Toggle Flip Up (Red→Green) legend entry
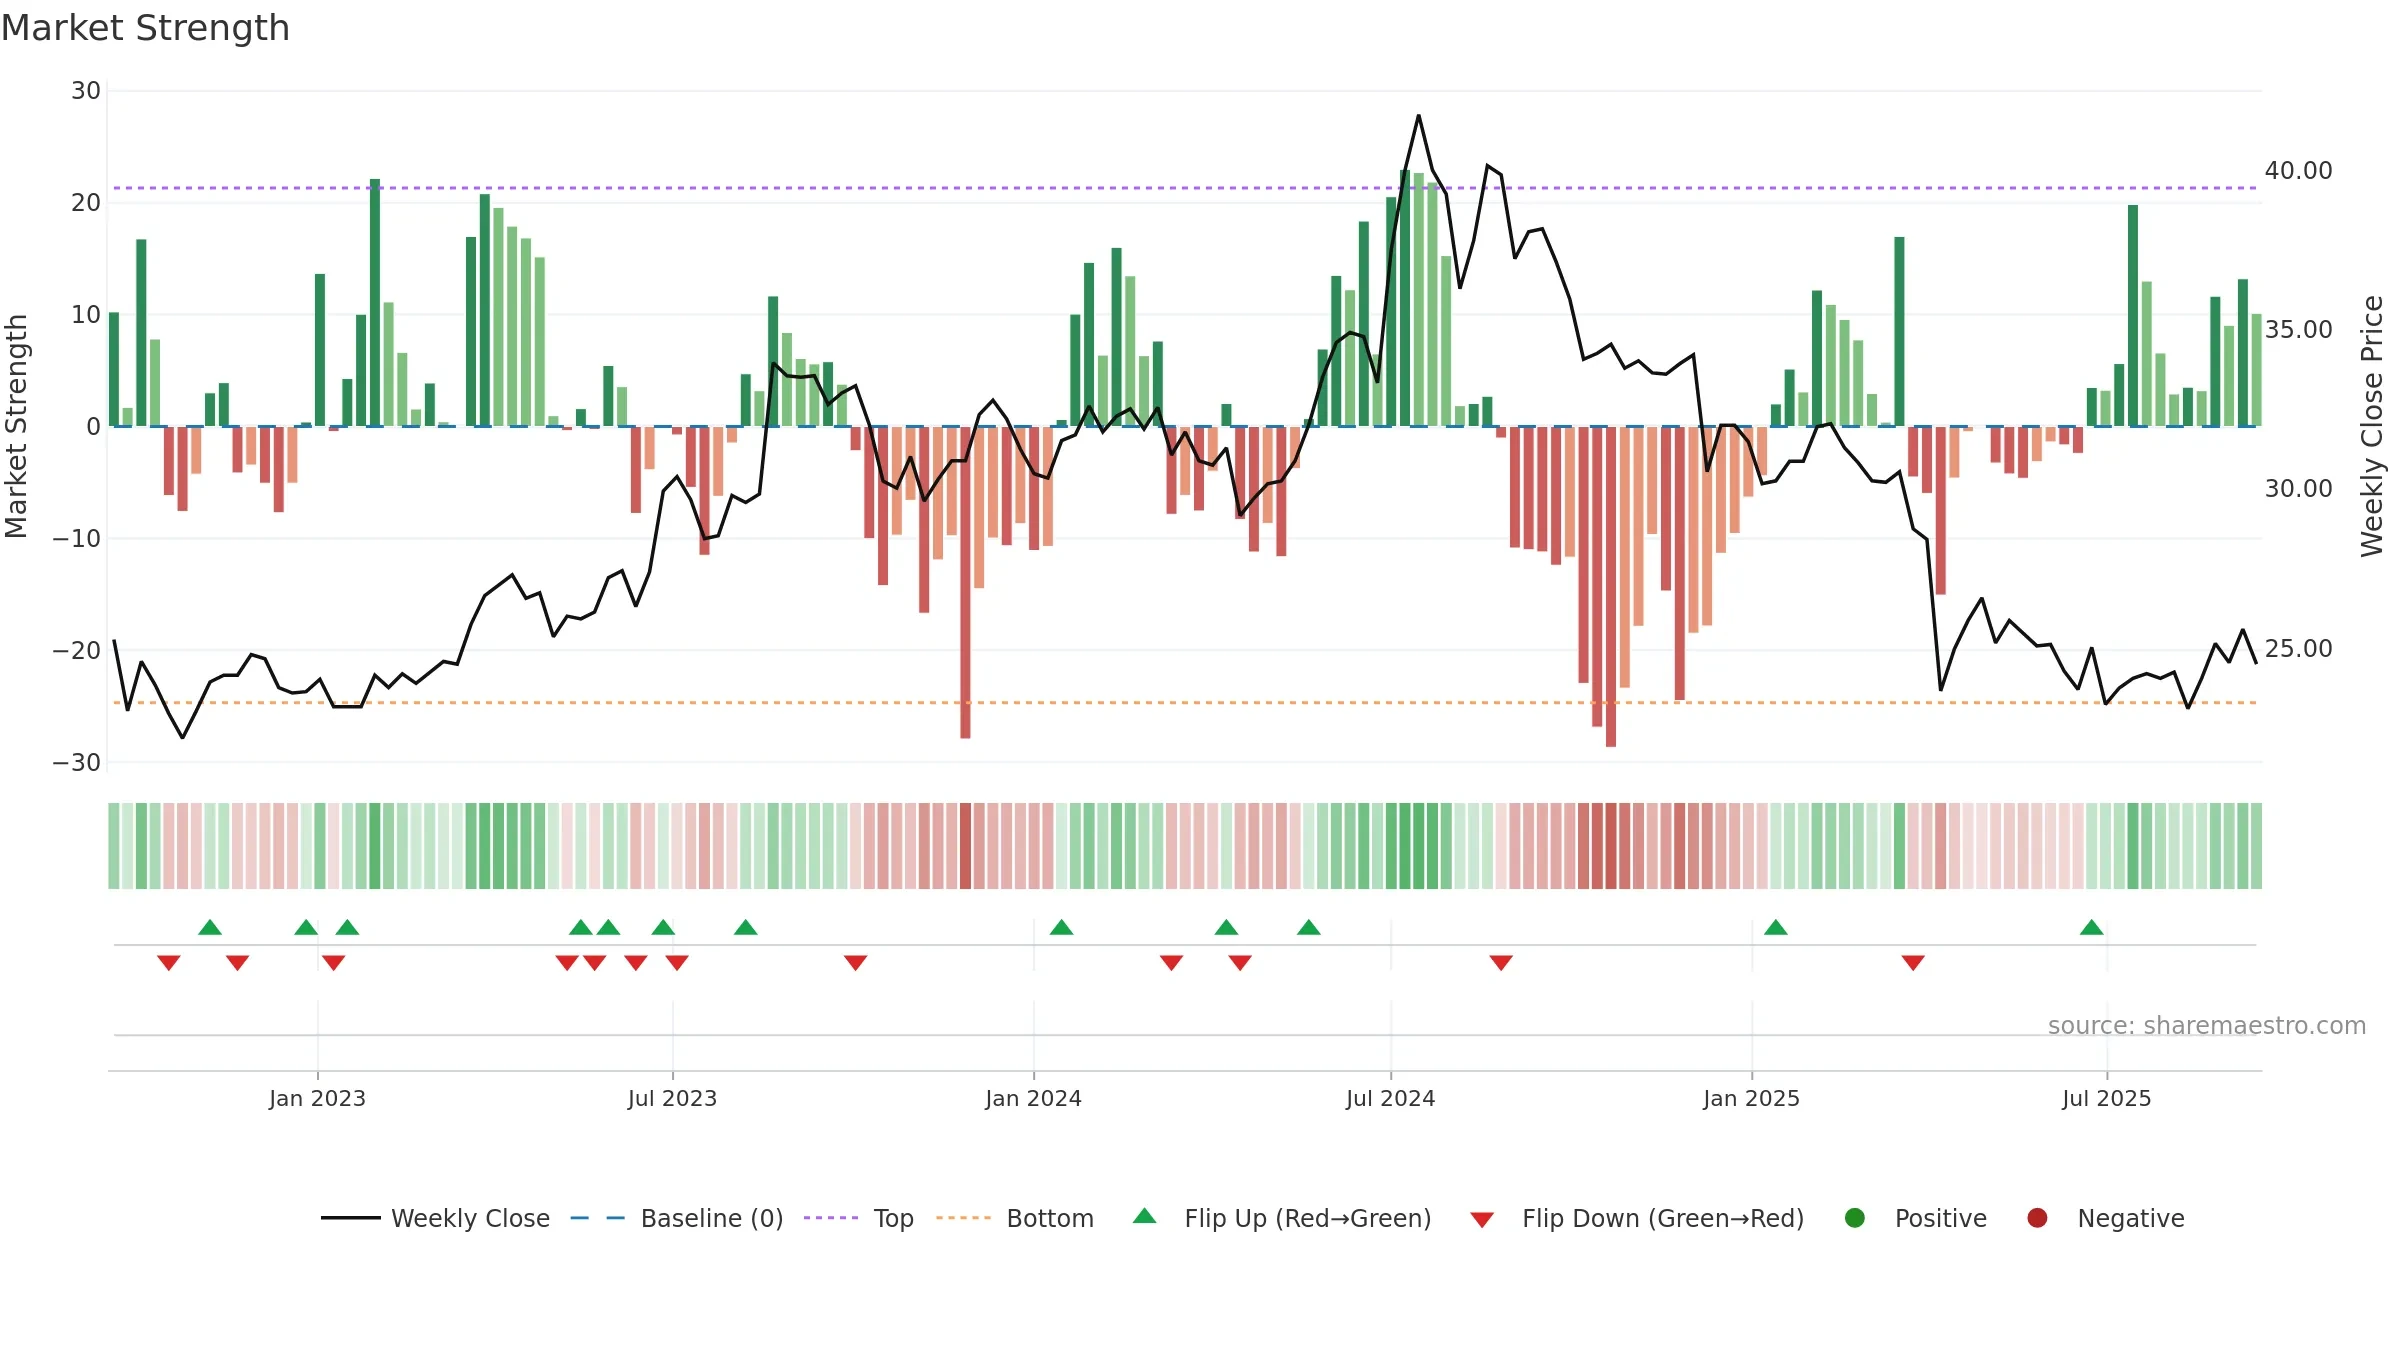 click(1282, 1218)
